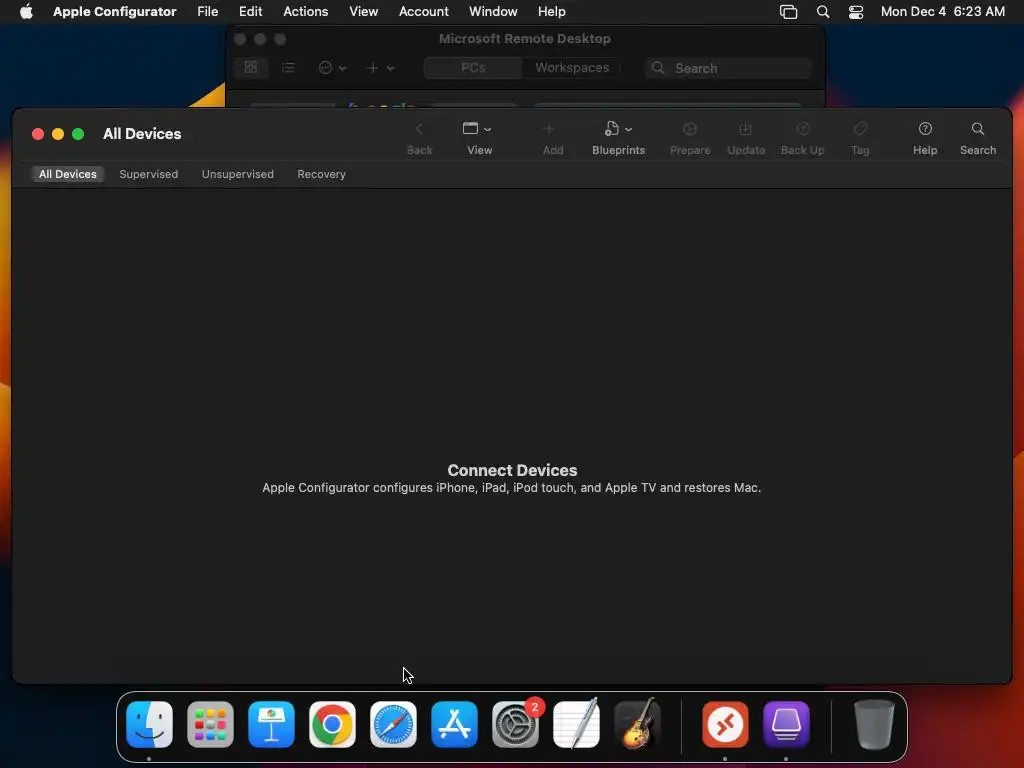This screenshot has height=768, width=1024.
Task: Click Search field in Remote Desktop window
Action: pyautogui.click(x=728, y=68)
